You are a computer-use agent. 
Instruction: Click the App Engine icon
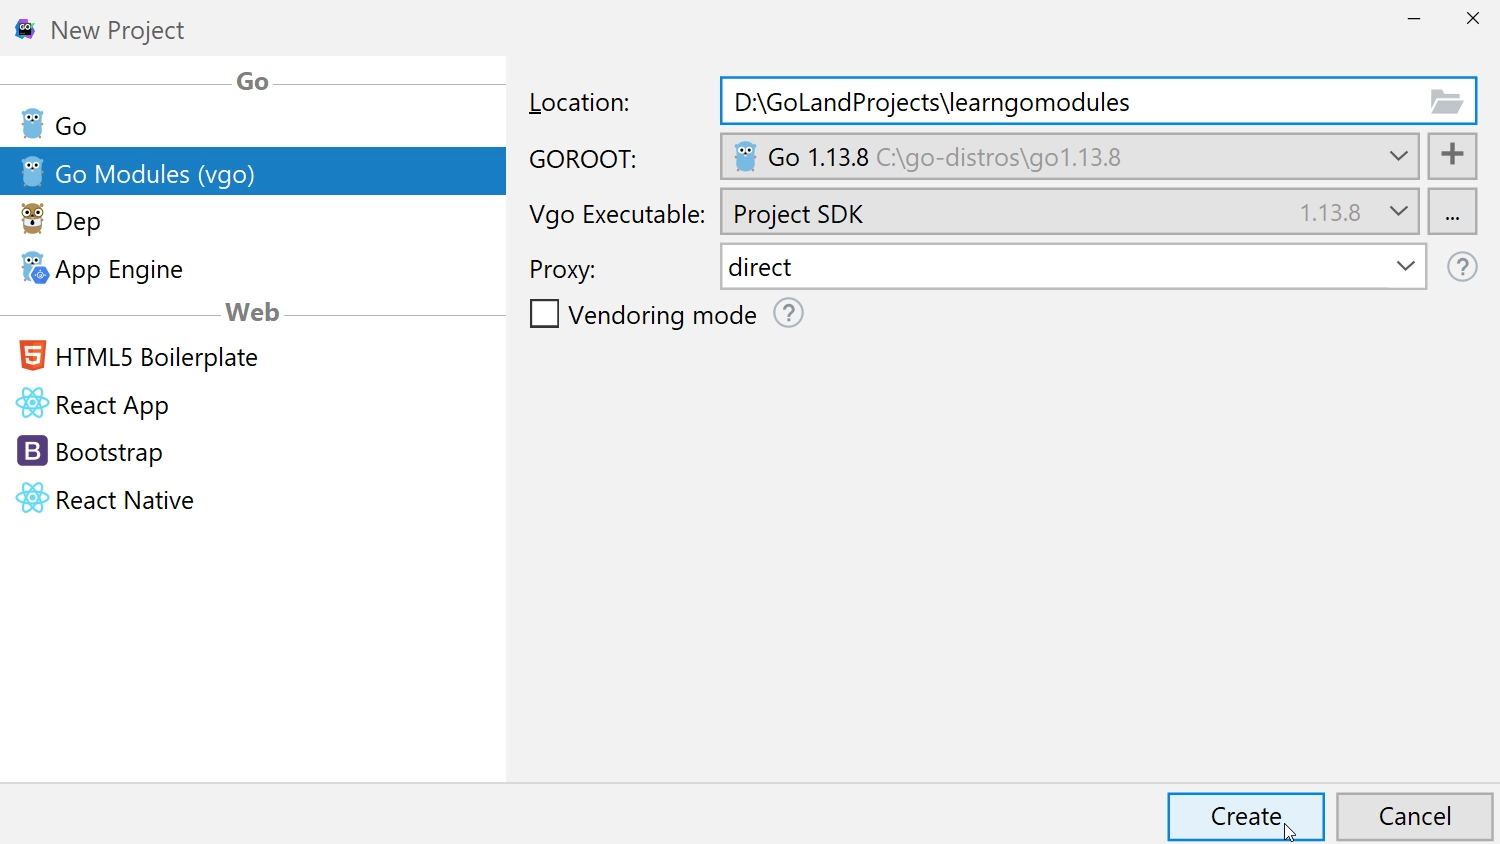(x=33, y=267)
